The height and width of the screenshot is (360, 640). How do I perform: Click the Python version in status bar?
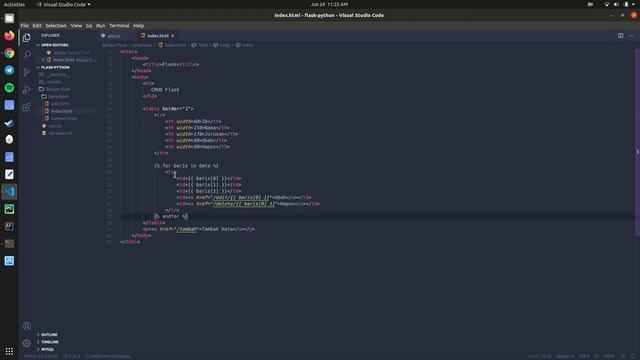[x=41, y=356]
